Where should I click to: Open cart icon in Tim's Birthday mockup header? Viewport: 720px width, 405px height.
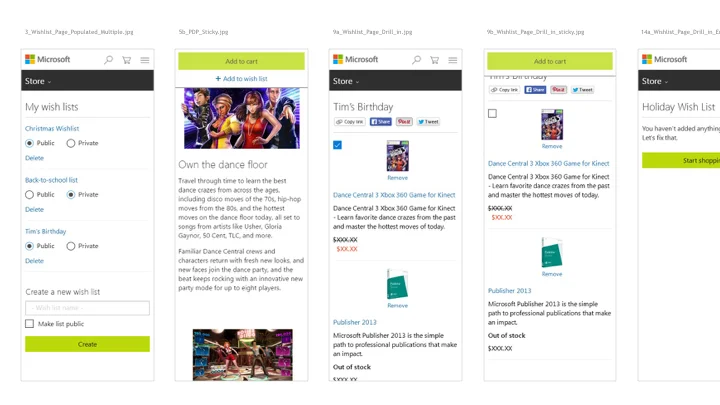[434, 60]
